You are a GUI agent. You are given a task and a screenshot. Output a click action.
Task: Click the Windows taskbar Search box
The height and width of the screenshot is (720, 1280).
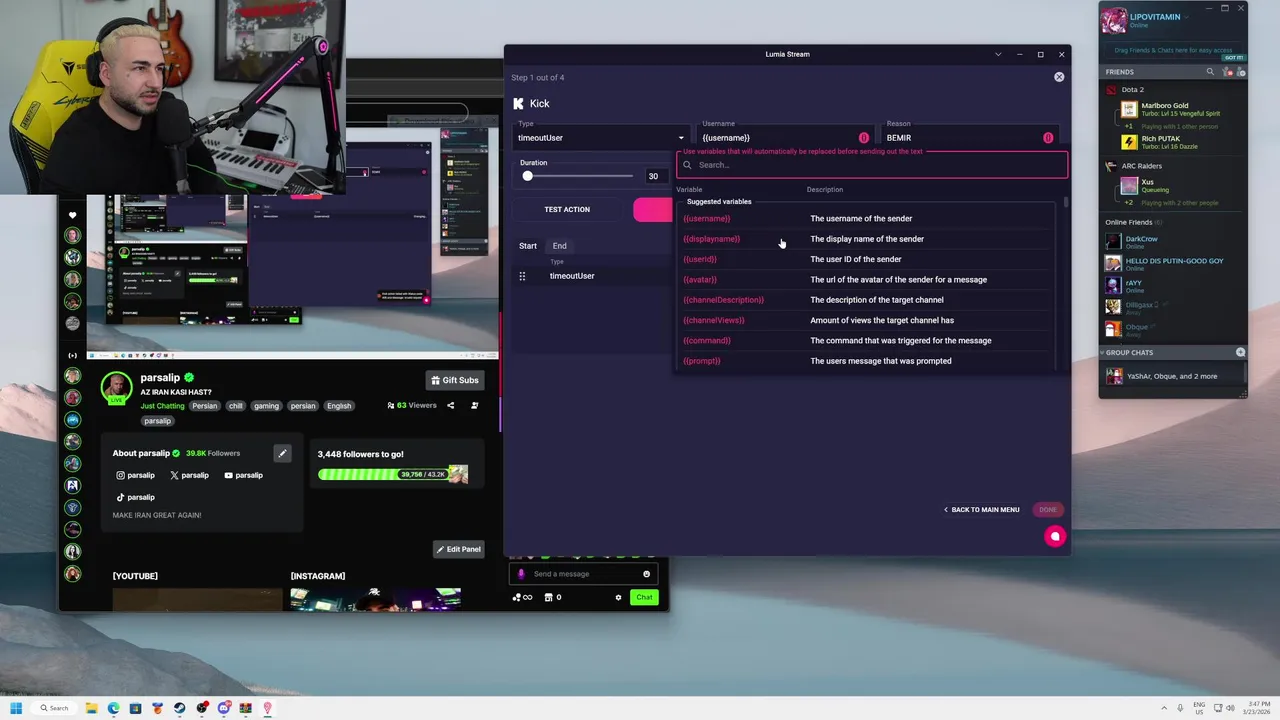[54, 708]
